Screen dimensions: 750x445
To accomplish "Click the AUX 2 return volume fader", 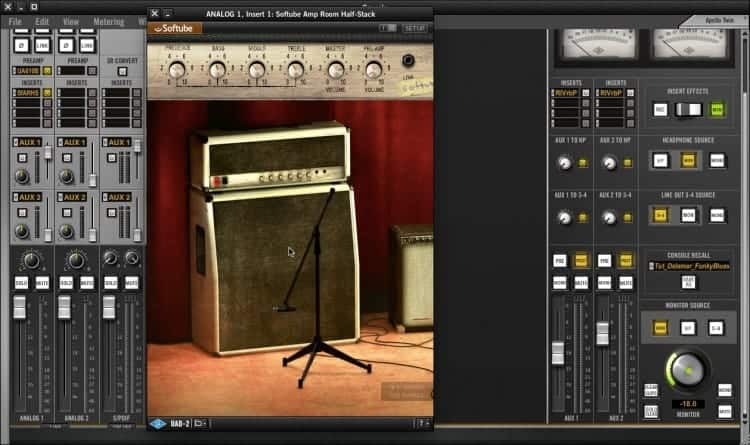I will point(603,334).
